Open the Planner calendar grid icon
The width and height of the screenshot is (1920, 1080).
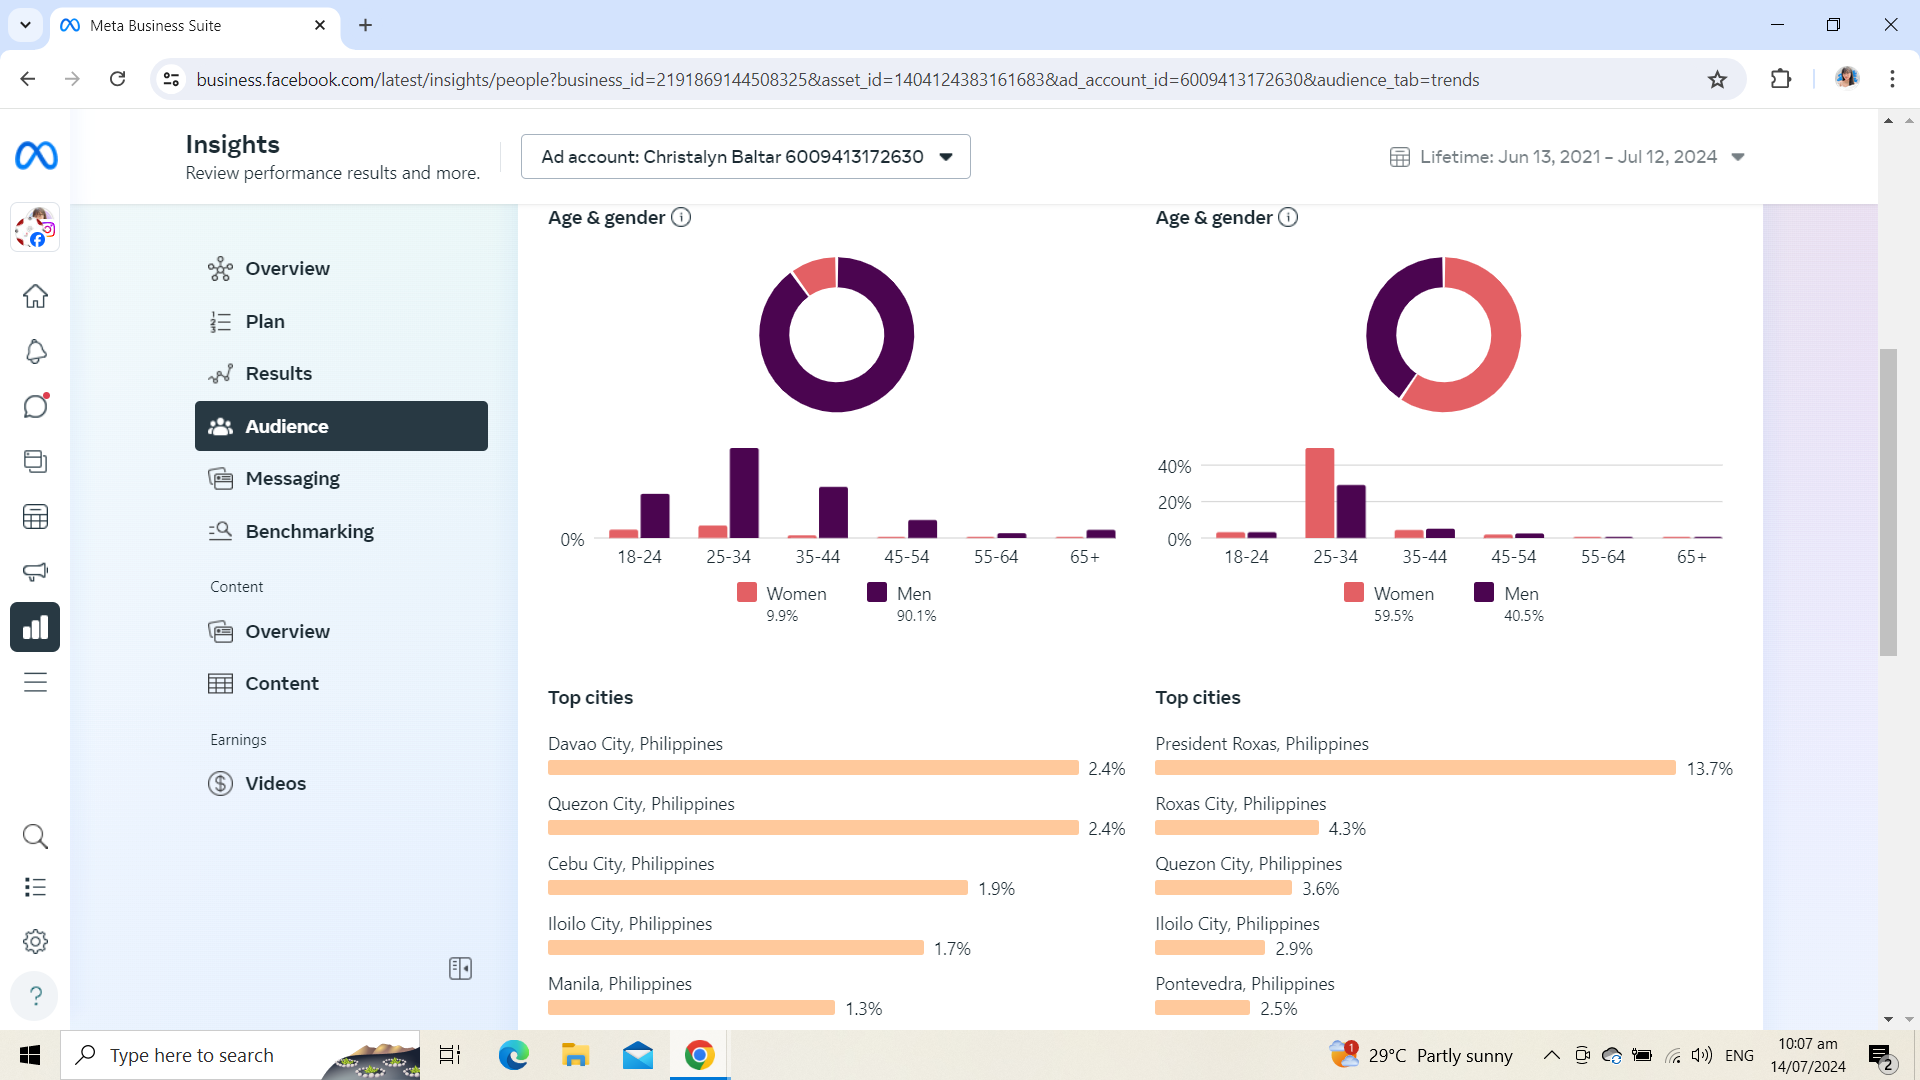click(35, 517)
